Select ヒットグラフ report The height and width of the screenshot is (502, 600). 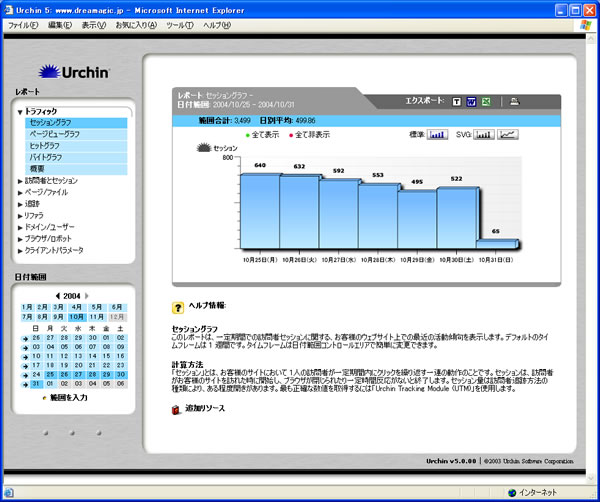[76, 146]
